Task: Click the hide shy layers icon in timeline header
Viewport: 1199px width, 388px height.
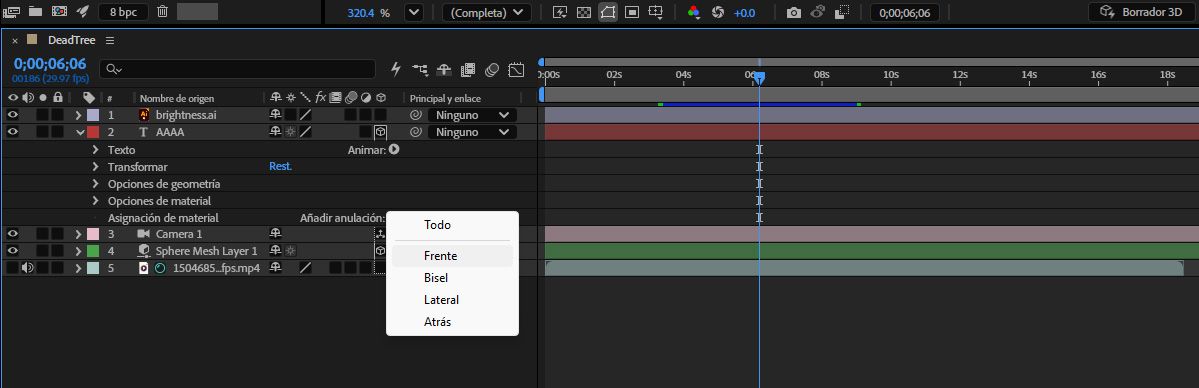Action: 444,70
